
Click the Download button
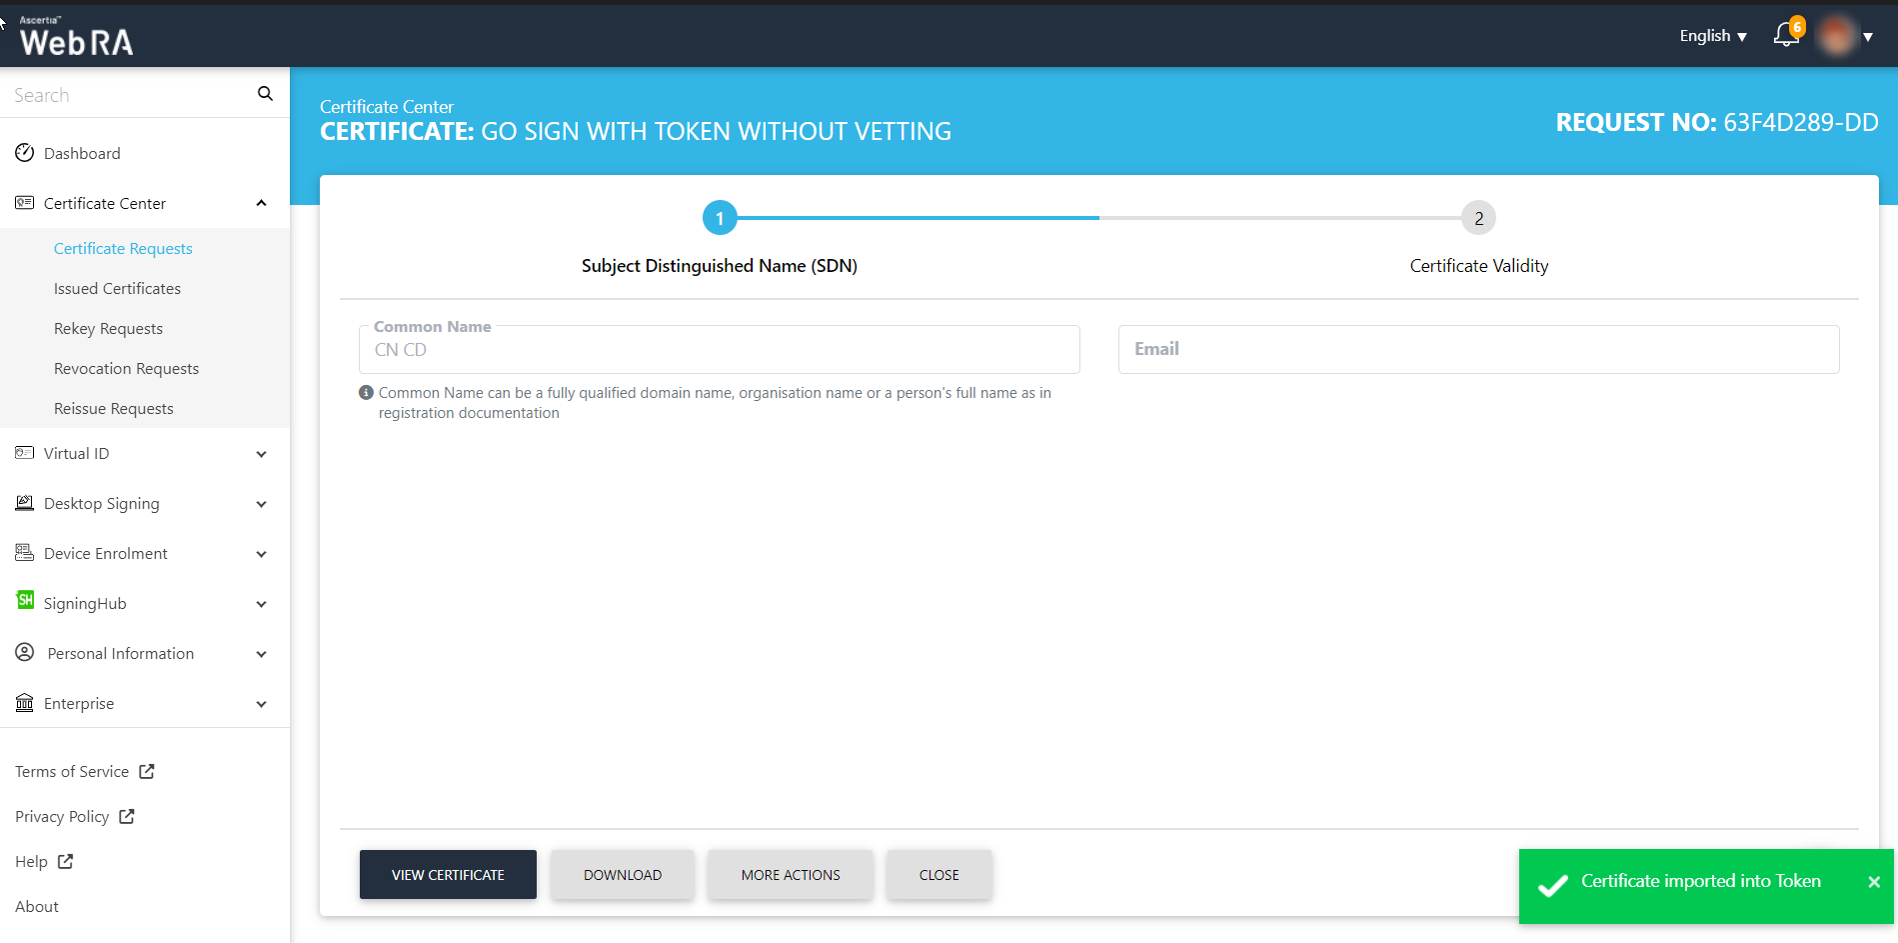(622, 875)
